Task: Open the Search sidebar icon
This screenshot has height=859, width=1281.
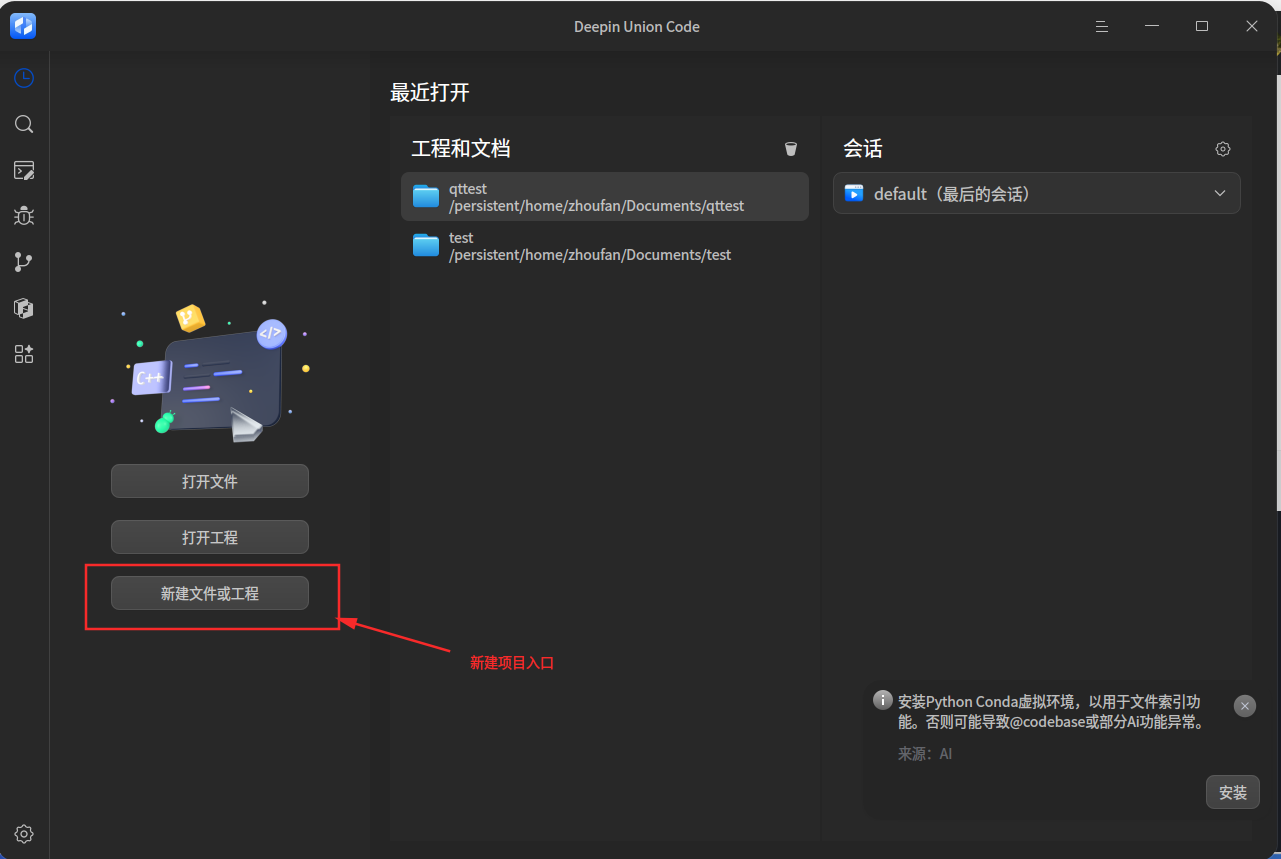Action: pyautogui.click(x=24, y=124)
